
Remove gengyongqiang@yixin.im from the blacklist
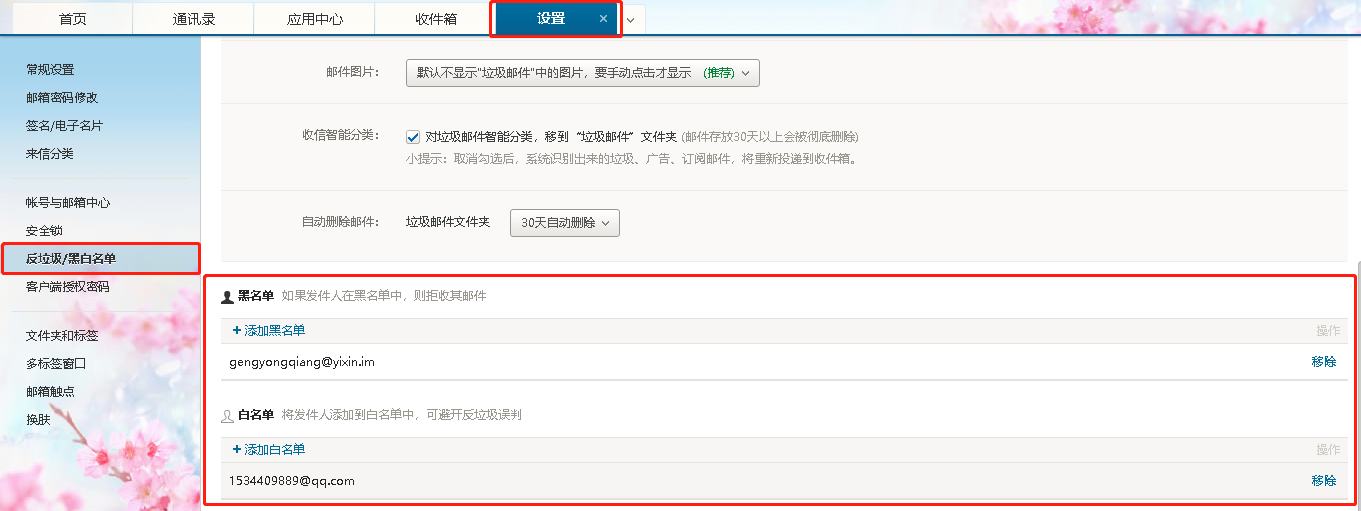pyautogui.click(x=1323, y=362)
